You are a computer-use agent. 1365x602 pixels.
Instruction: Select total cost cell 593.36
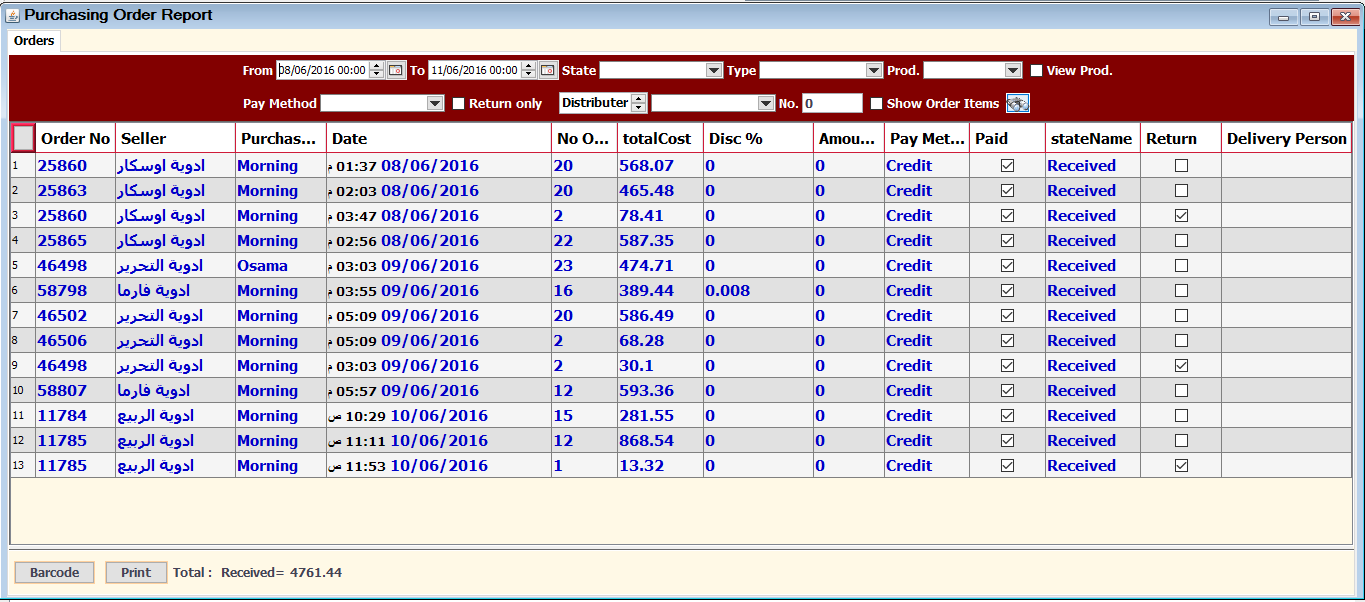pyautogui.click(x=660, y=391)
